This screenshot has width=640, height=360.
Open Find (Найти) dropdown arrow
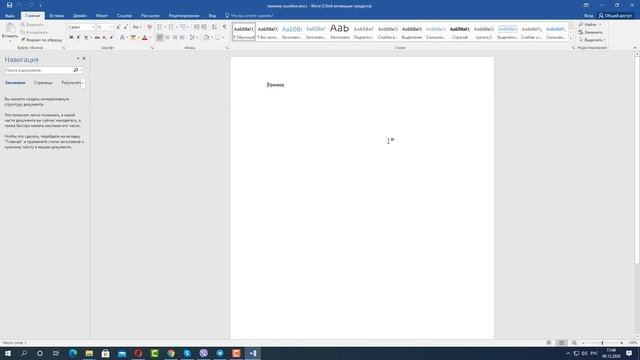point(600,24)
